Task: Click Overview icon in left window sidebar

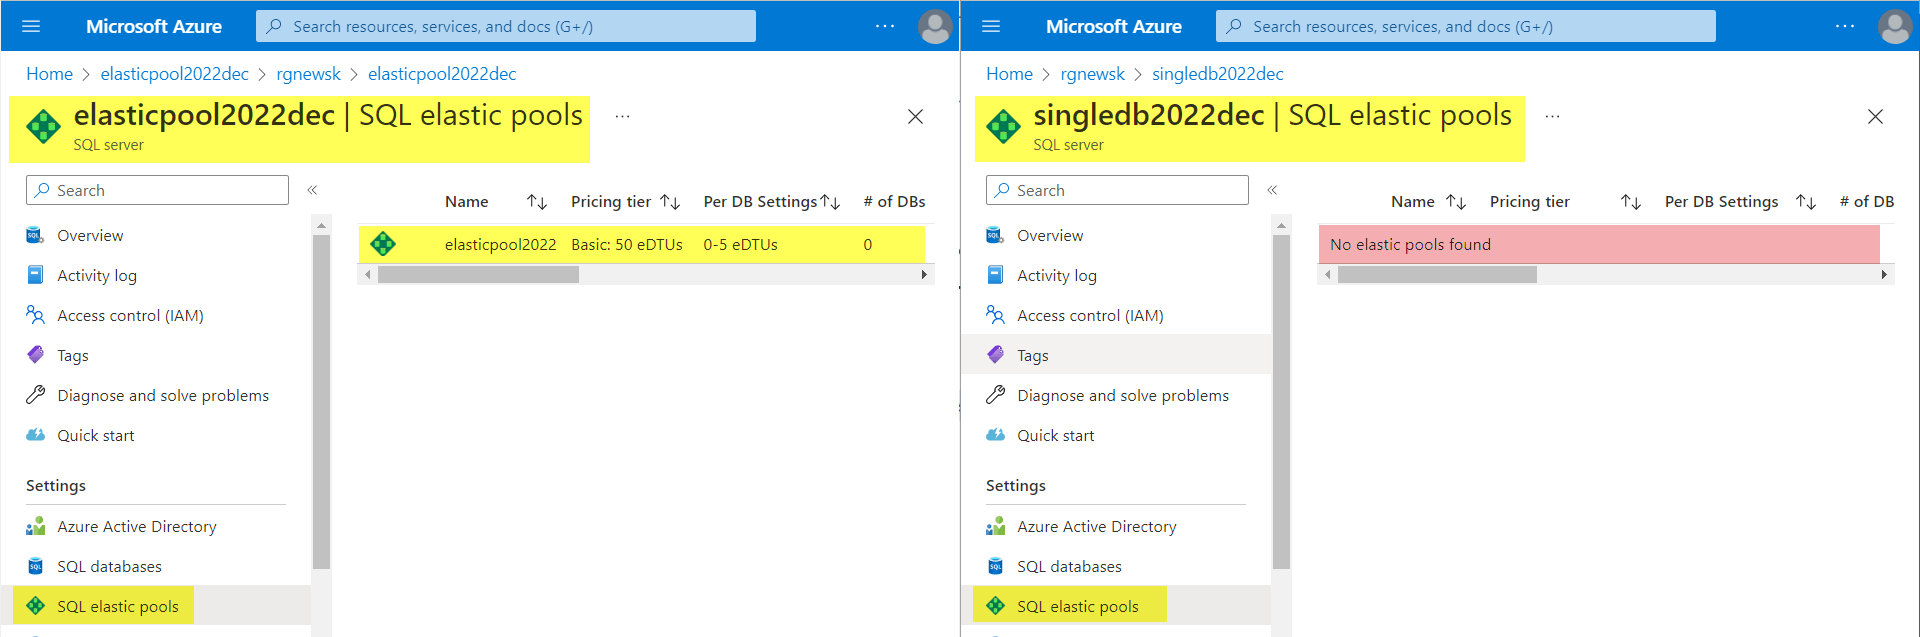Action: pyautogui.click(x=35, y=235)
